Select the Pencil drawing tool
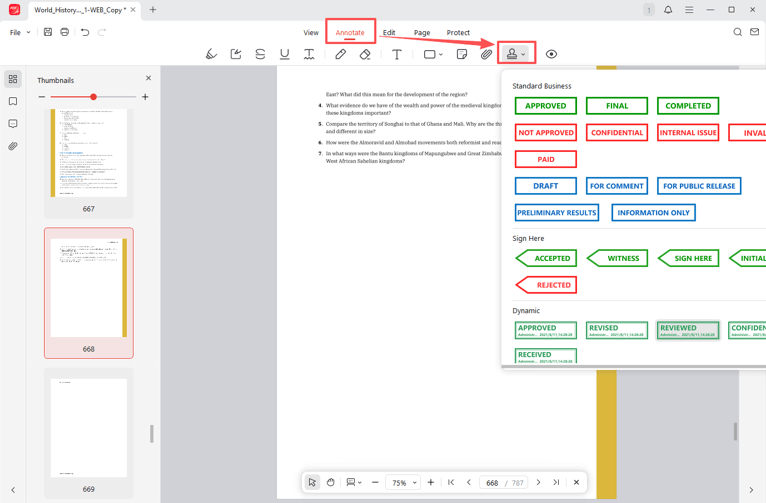The width and height of the screenshot is (766, 503). [340, 54]
